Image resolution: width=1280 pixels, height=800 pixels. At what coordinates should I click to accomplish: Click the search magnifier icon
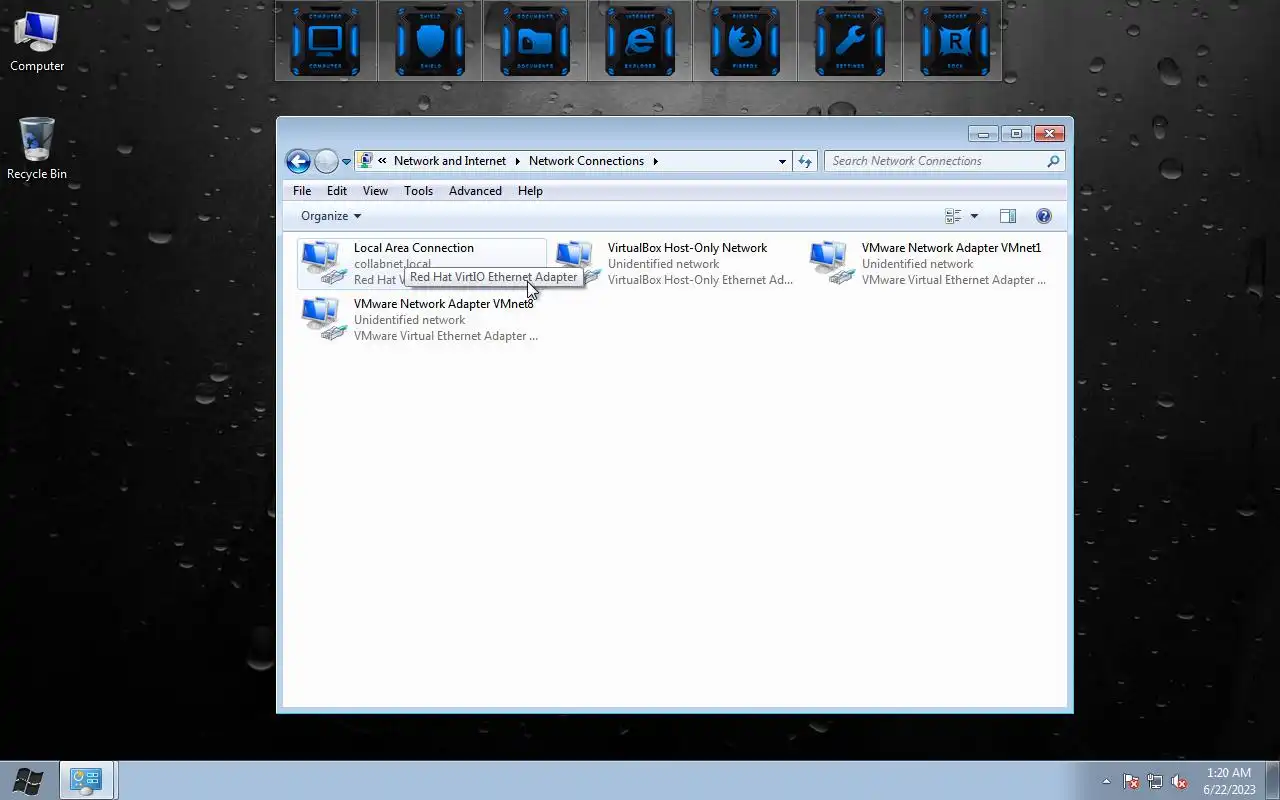[x=1053, y=161]
